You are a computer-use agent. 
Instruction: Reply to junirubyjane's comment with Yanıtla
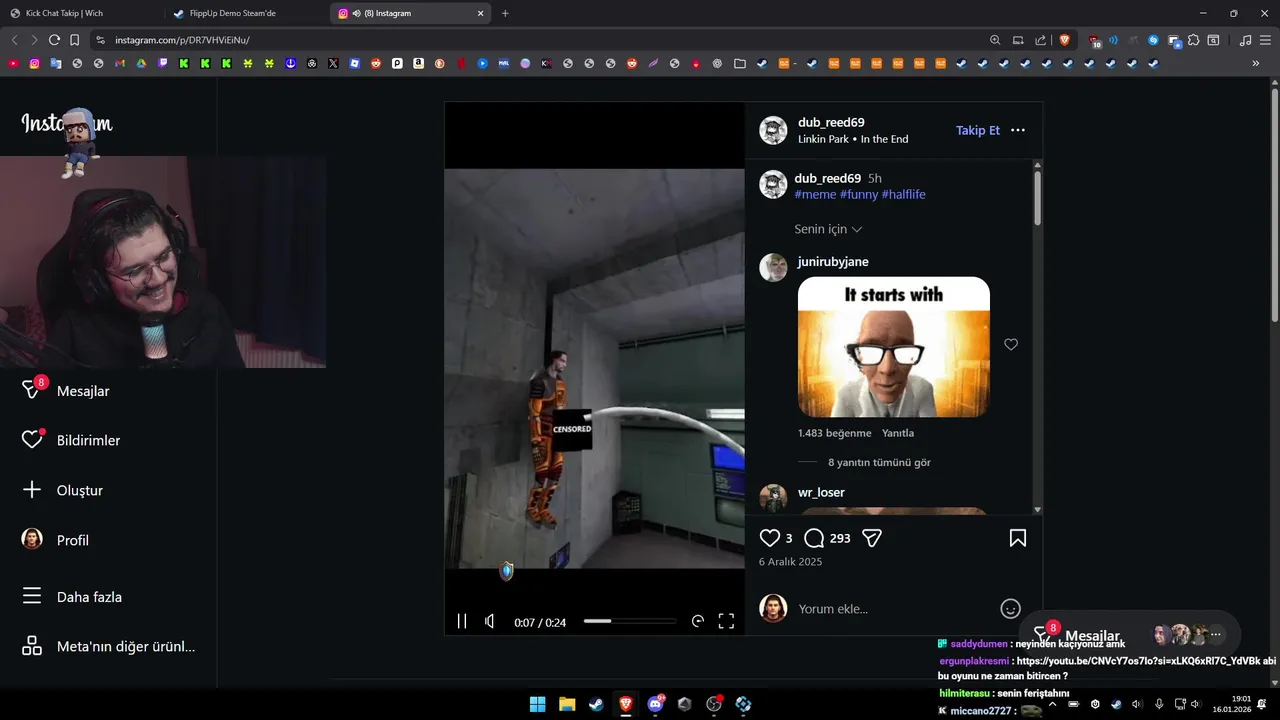click(x=898, y=433)
